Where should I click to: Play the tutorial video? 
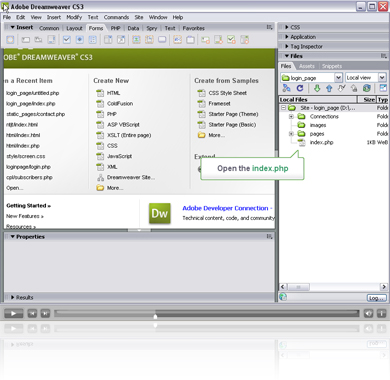13,313
